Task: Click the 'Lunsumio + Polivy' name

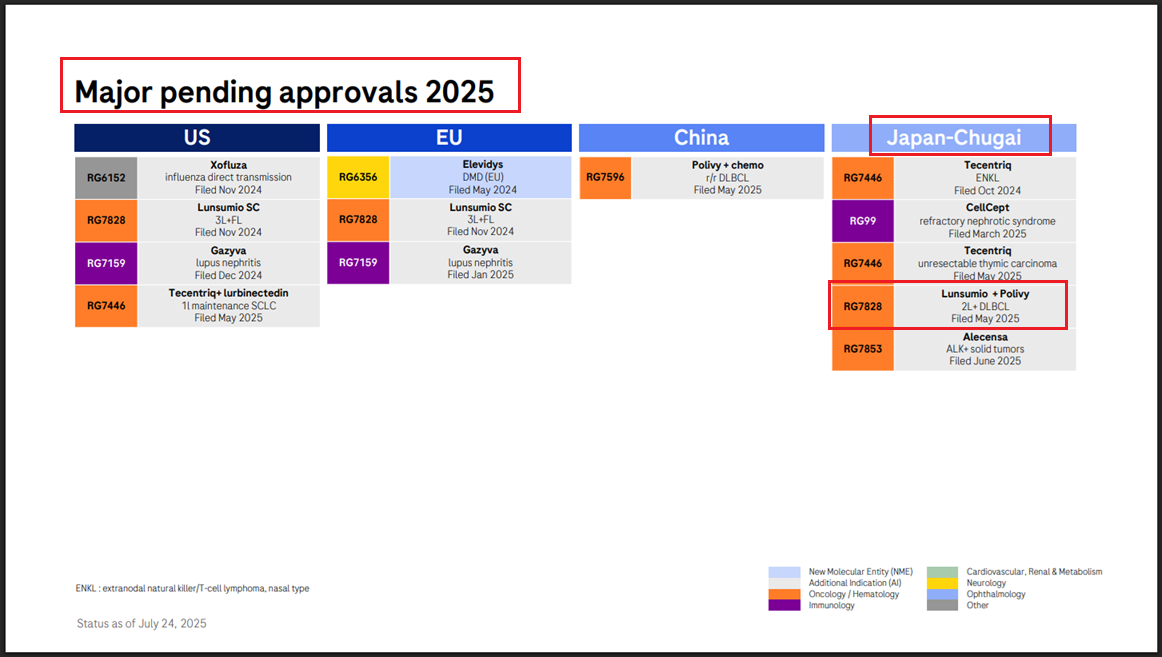Action: coord(985,293)
